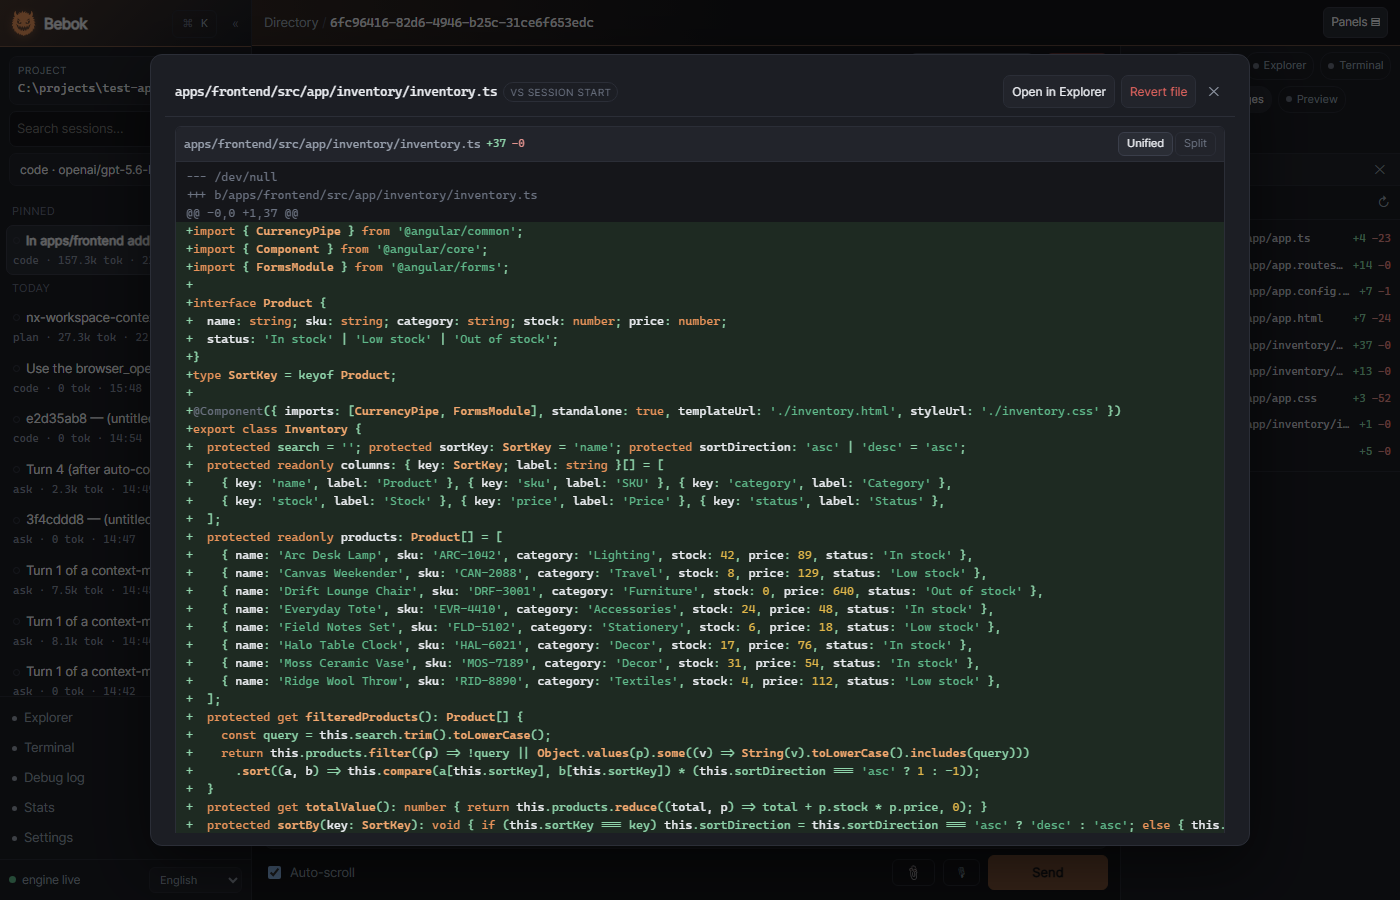Click the '@@ -0,0 +1,37 @@' hunk header

(242, 213)
